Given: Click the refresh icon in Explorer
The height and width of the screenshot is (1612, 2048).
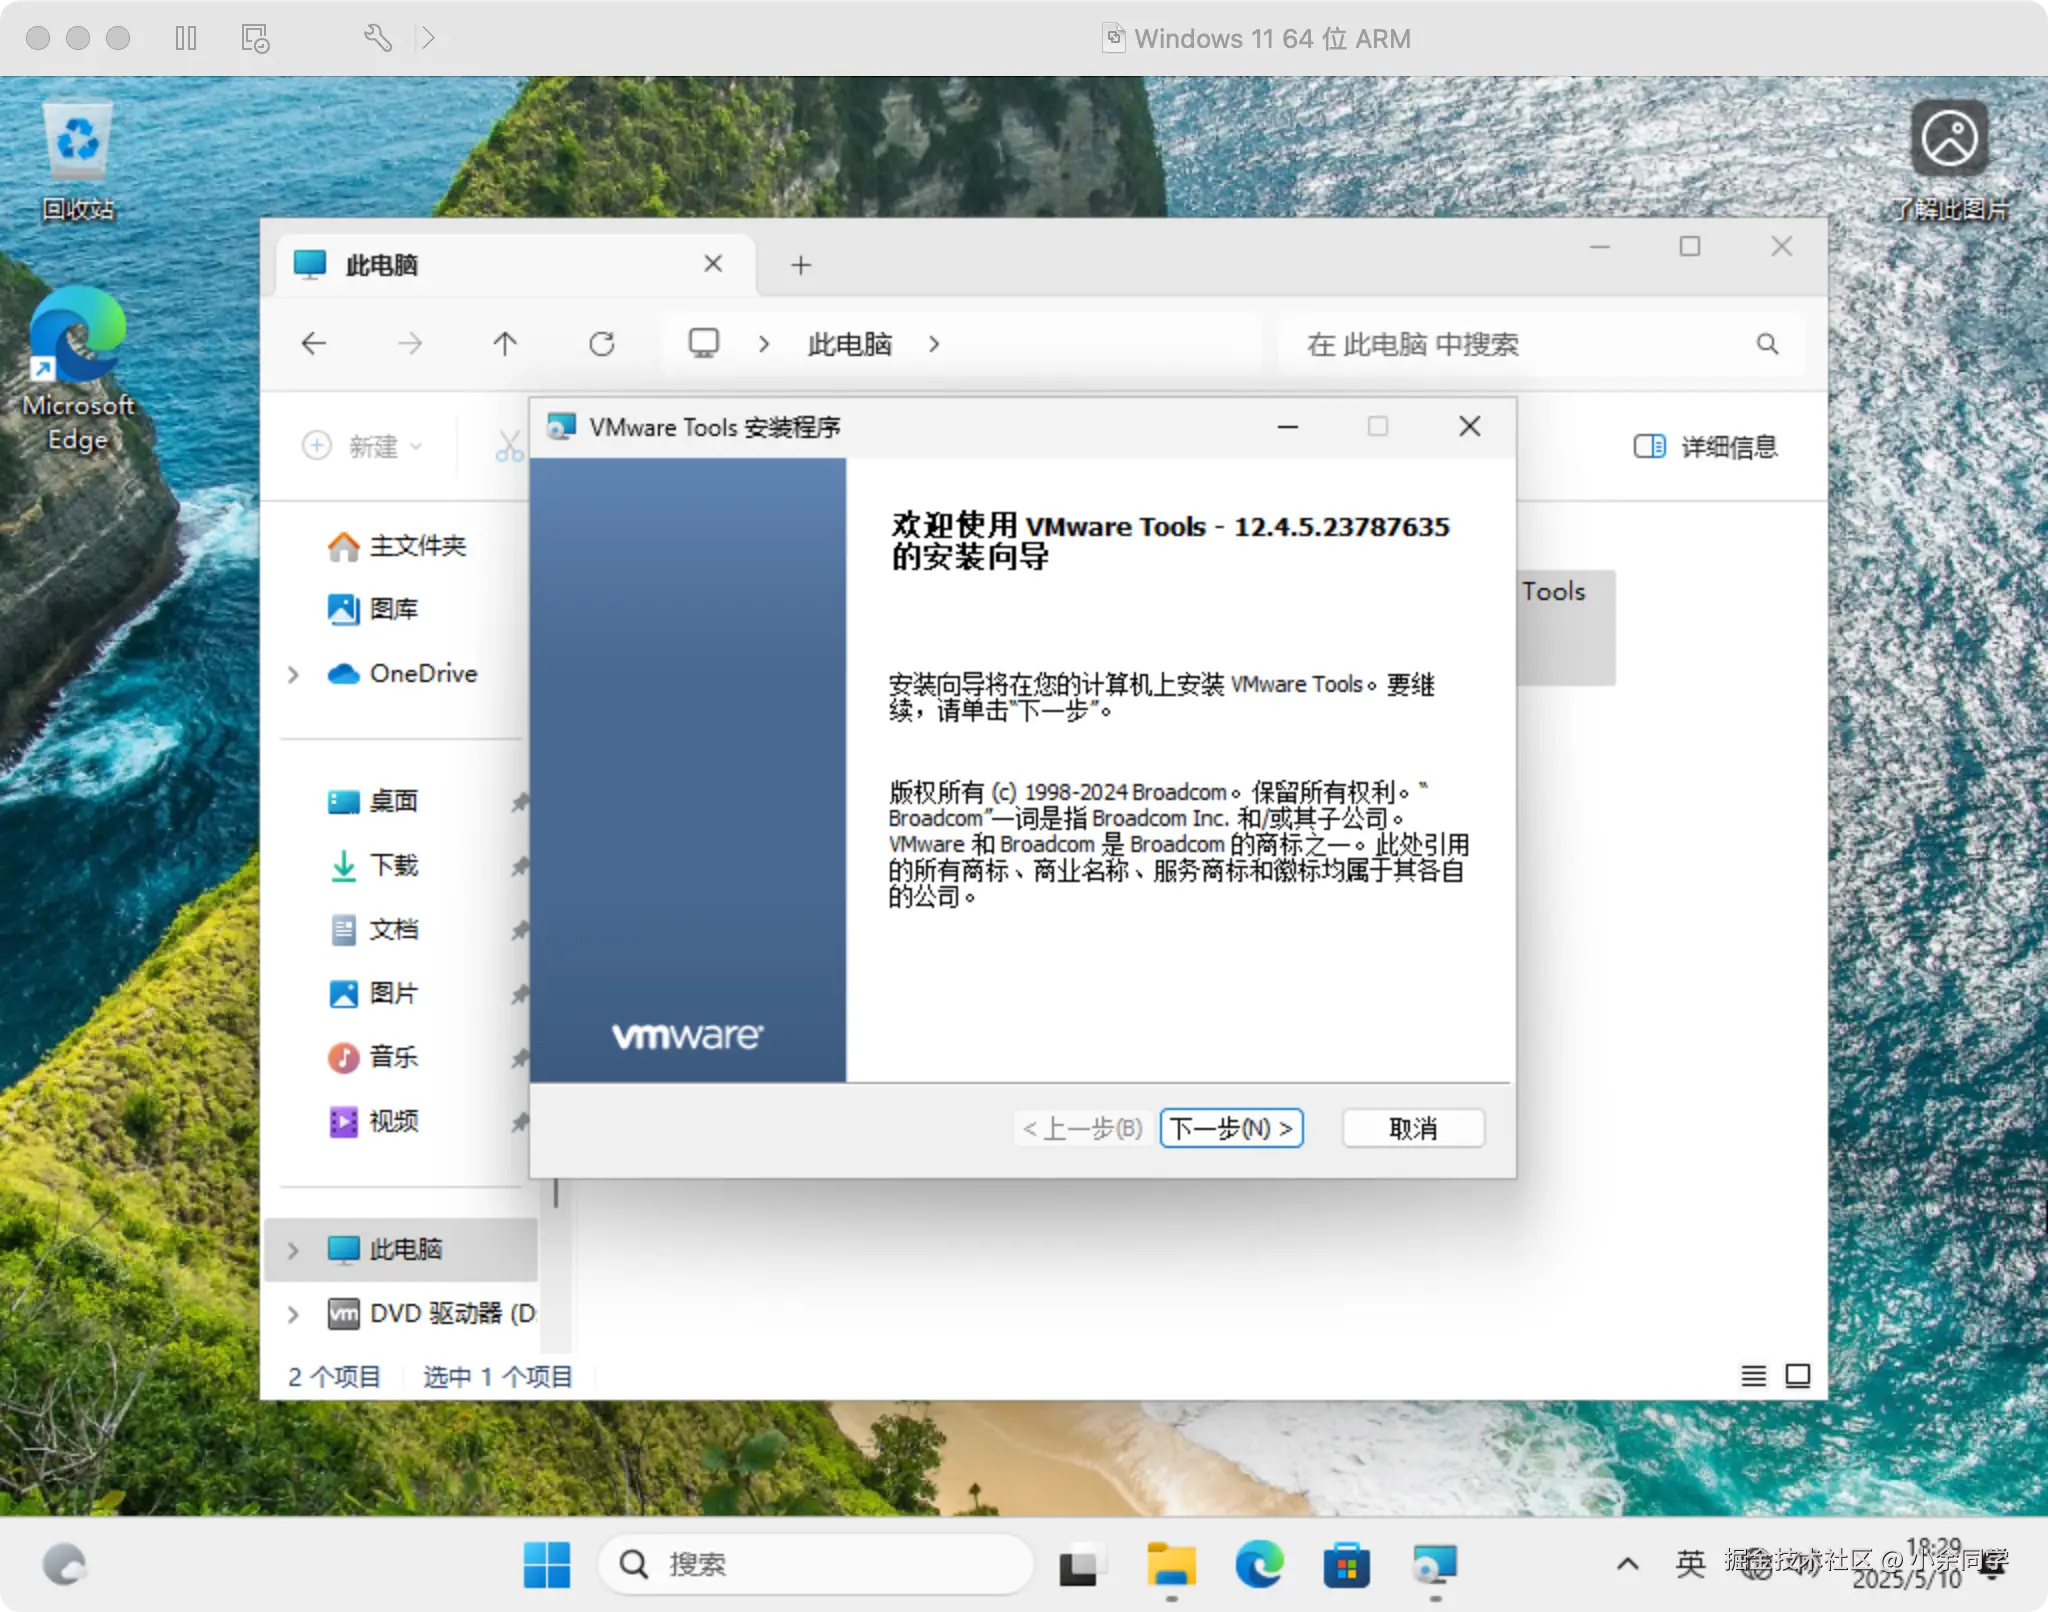Looking at the screenshot, I should click(601, 344).
